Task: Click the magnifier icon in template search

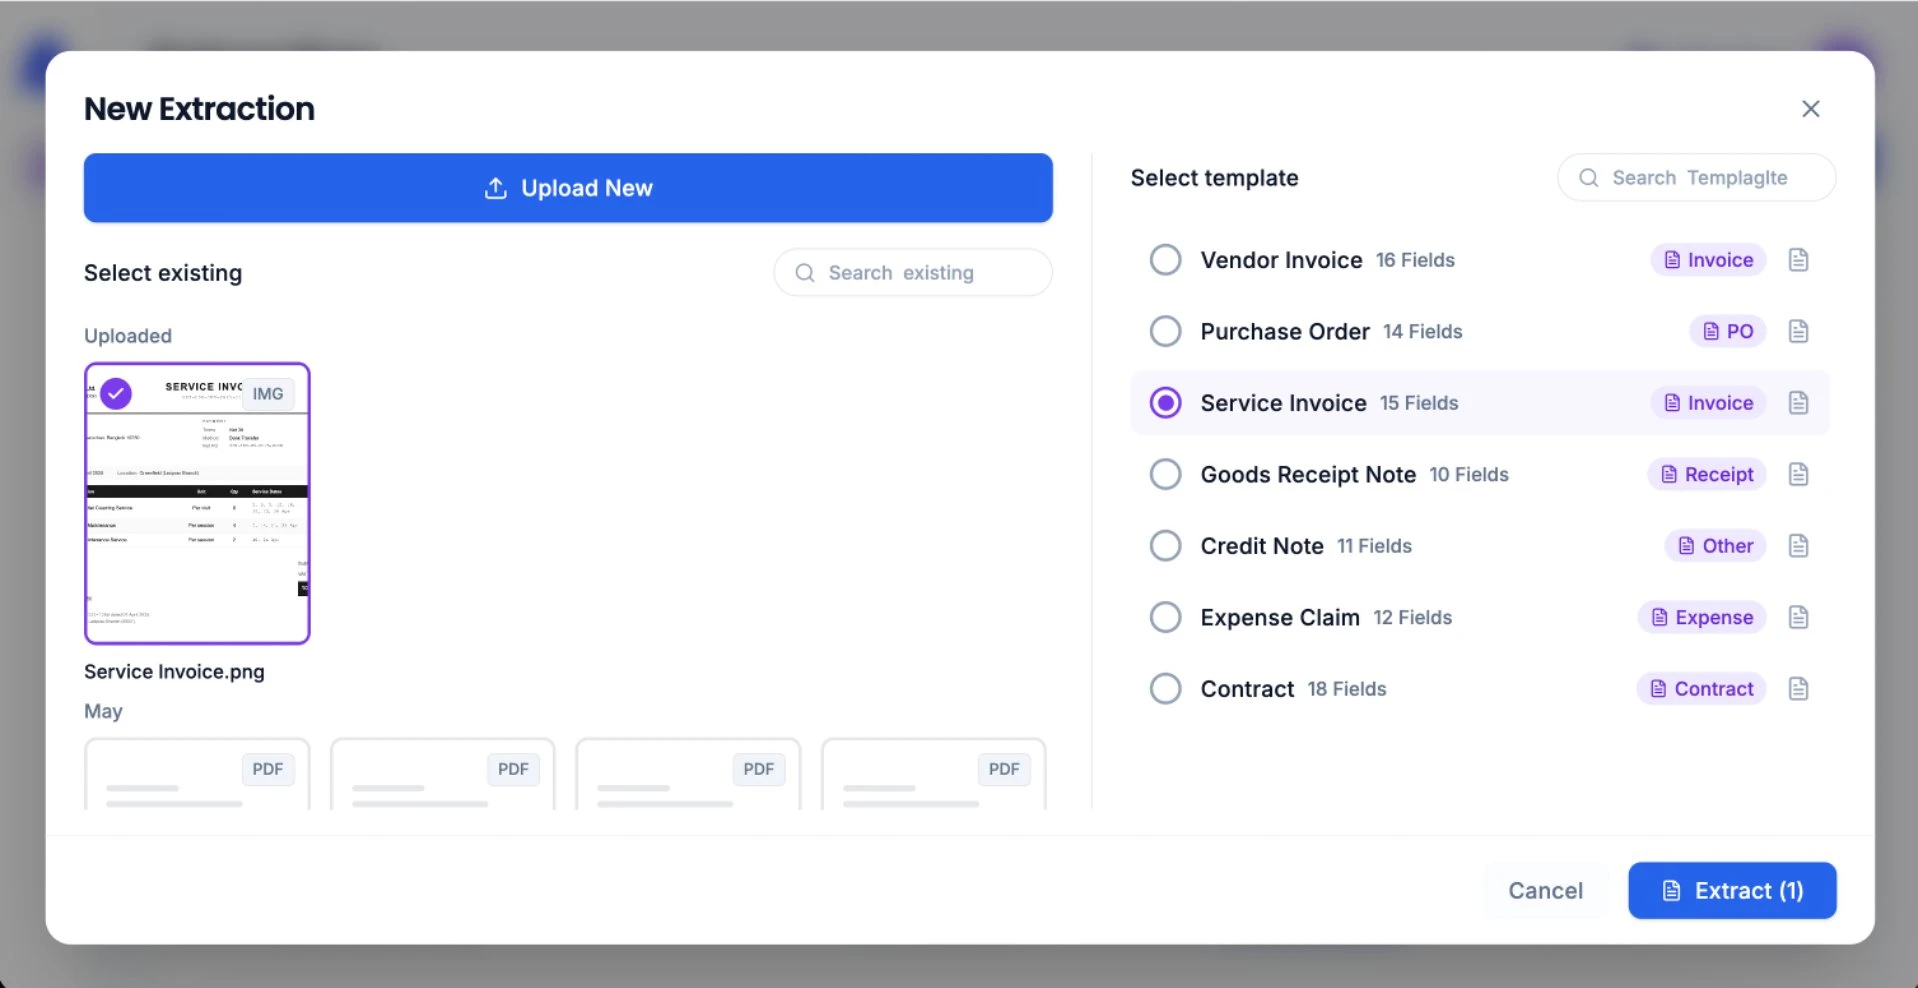Action: pos(1588,178)
